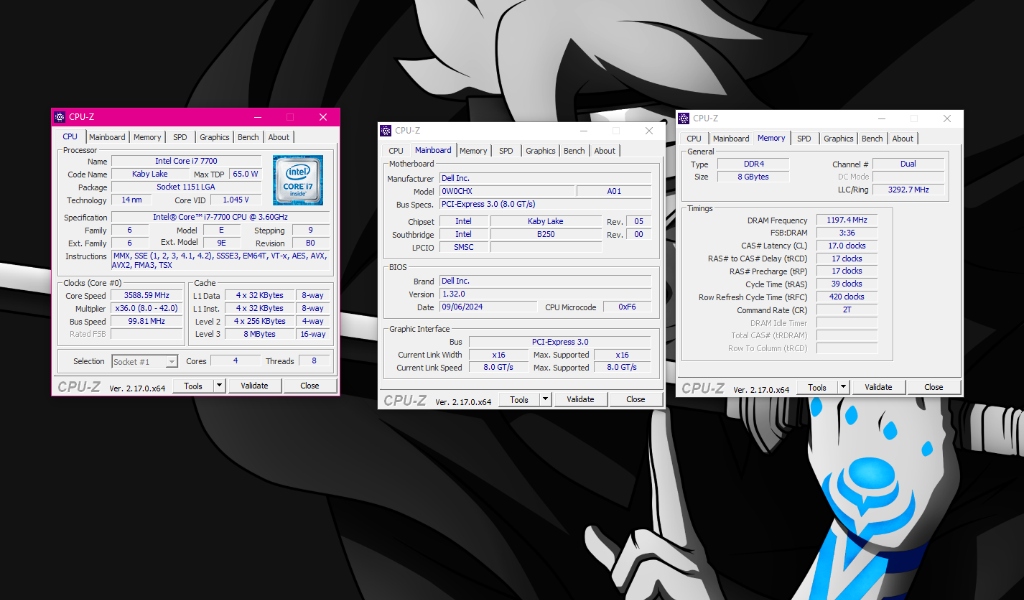Click the Close button in the Mainboard window

(635, 399)
